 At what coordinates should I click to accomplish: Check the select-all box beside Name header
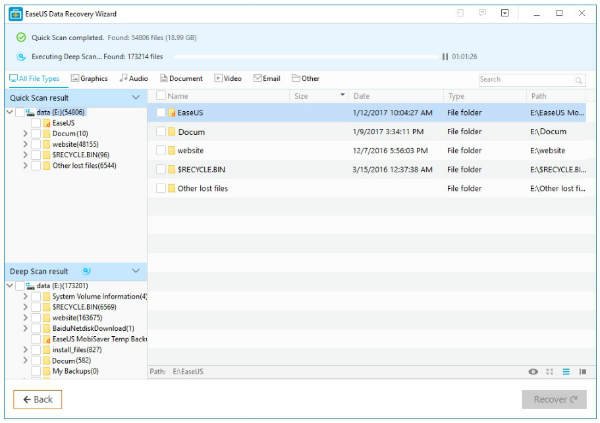(x=161, y=96)
